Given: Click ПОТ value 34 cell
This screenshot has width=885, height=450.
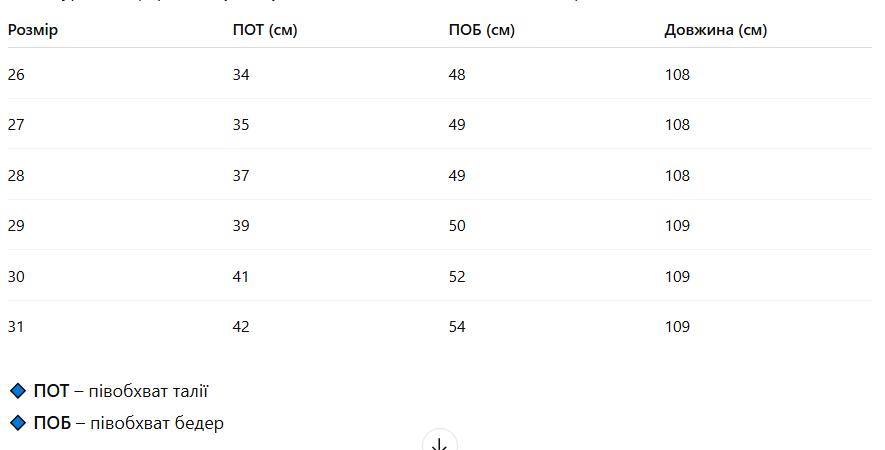Looking at the screenshot, I should (x=241, y=75).
